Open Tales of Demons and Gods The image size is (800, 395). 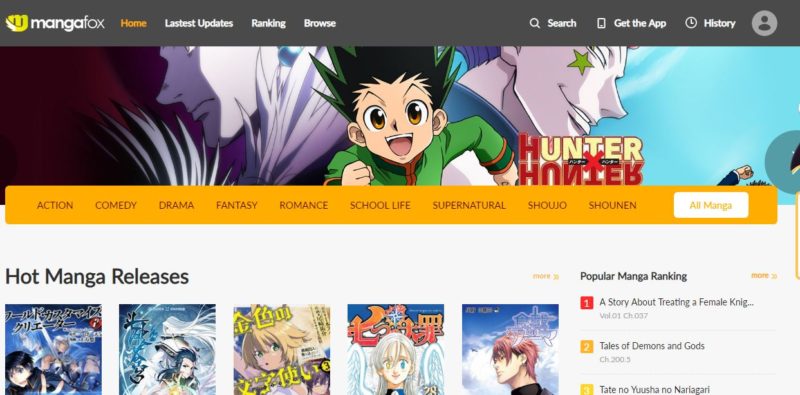click(652, 346)
